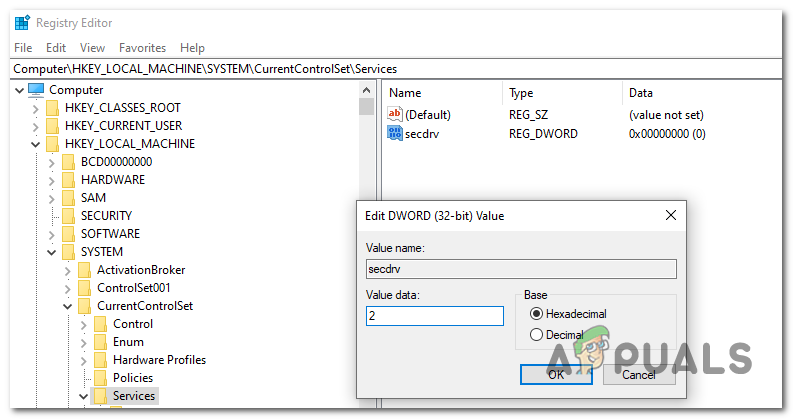Close the Edit DWORD dialog with X
This screenshot has height=419, width=793.
(x=671, y=216)
